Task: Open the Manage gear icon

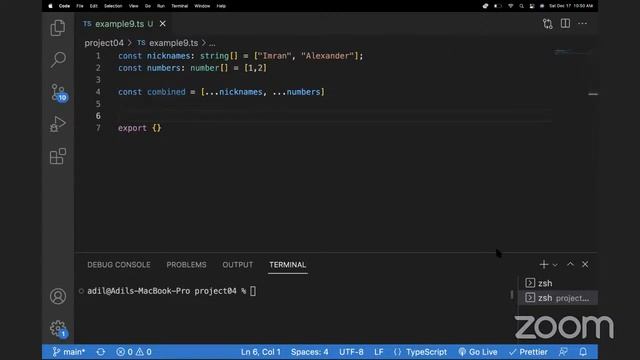Action: tap(58, 329)
